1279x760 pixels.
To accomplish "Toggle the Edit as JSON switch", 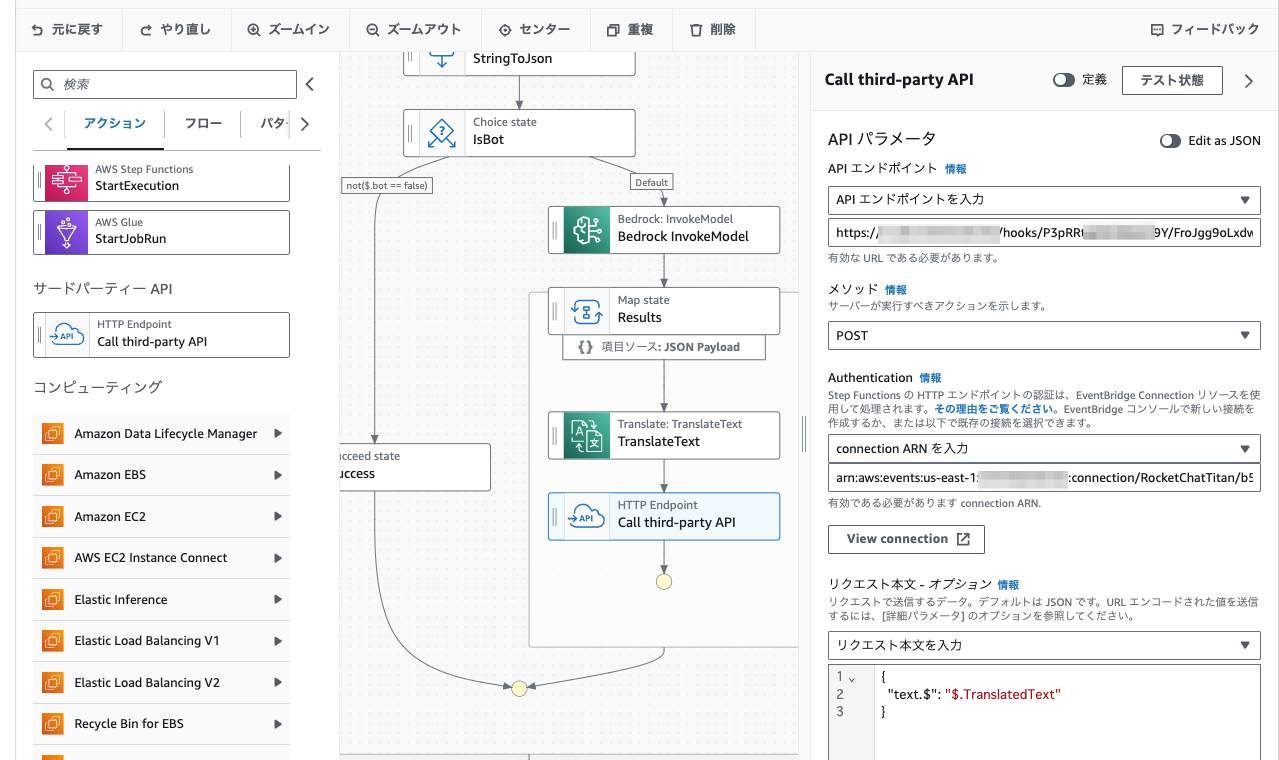I will pos(1170,141).
